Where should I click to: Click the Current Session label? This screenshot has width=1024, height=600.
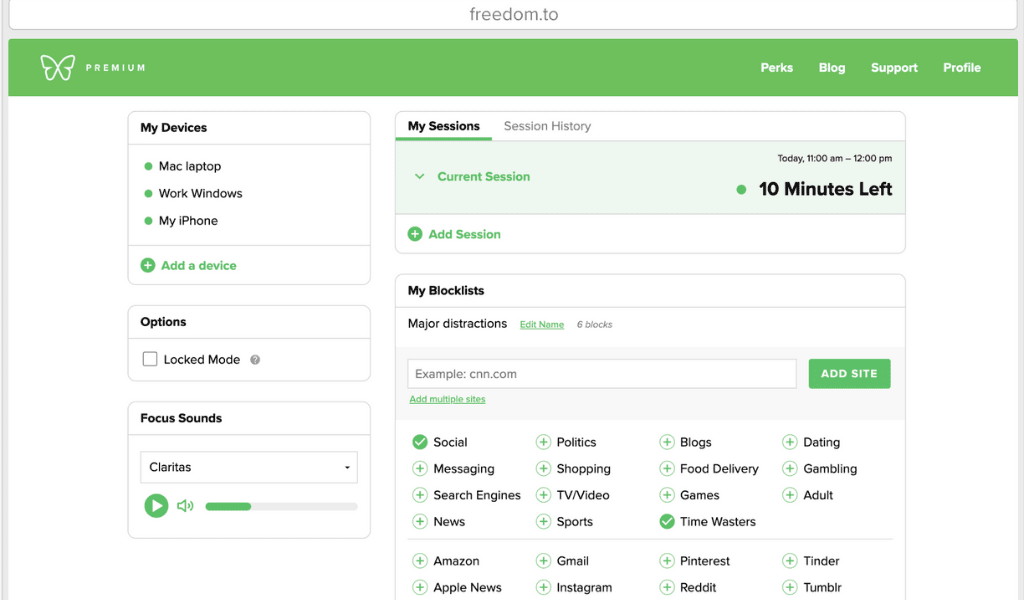pos(483,176)
